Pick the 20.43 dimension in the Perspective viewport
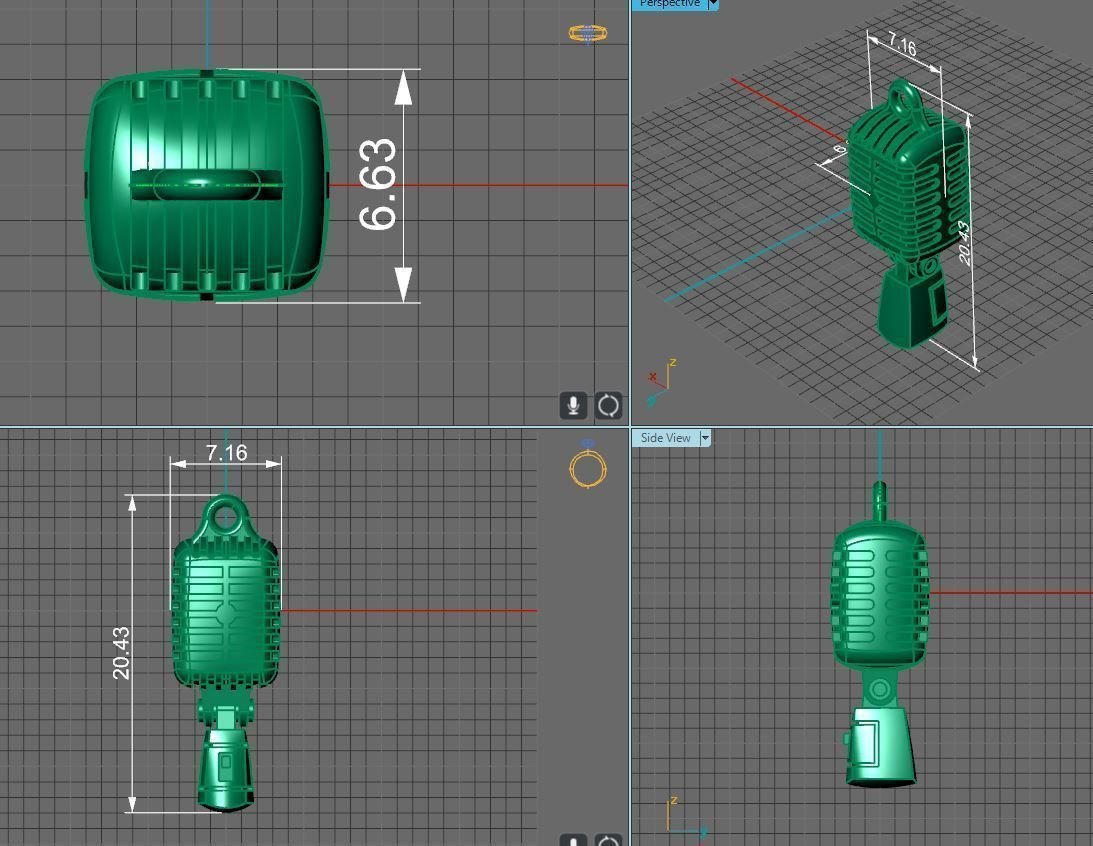 pyautogui.click(x=965, y=242)
